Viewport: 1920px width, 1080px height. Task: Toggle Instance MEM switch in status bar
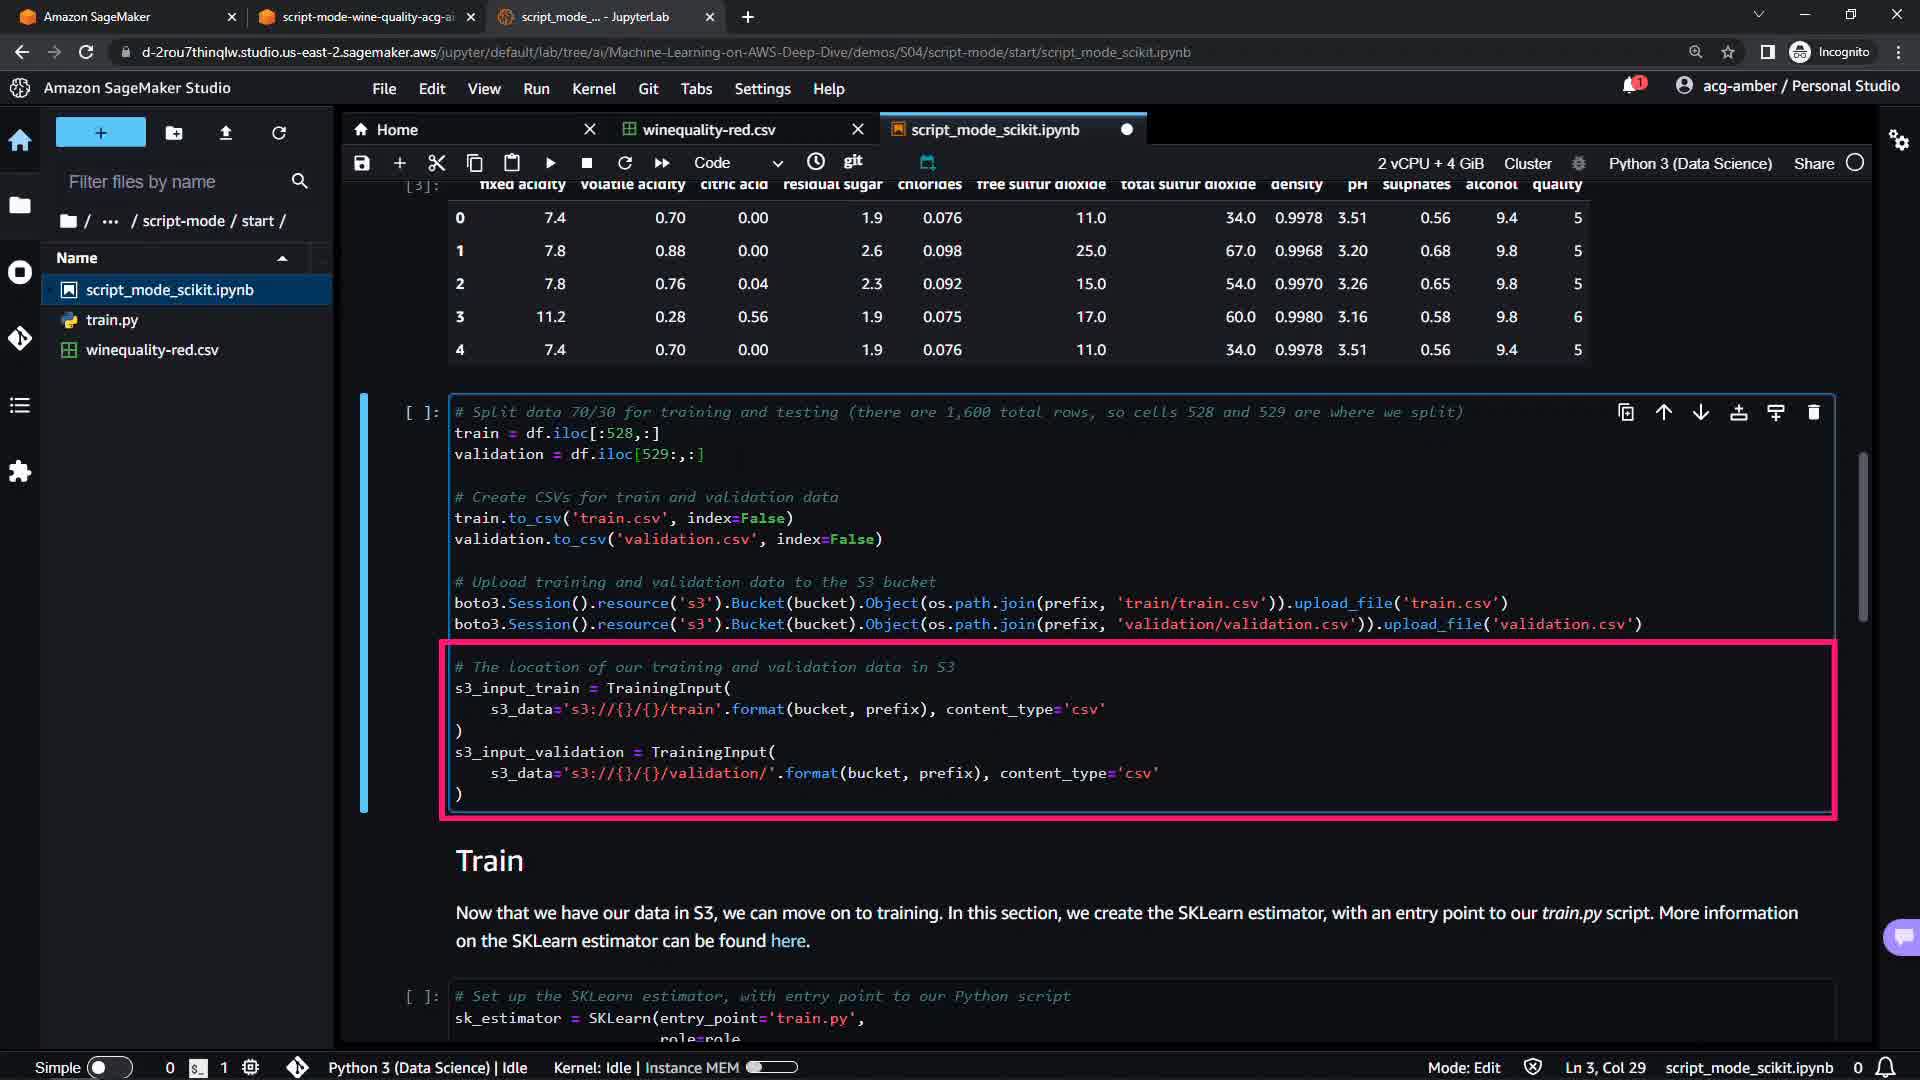(x=771, y=1067)
